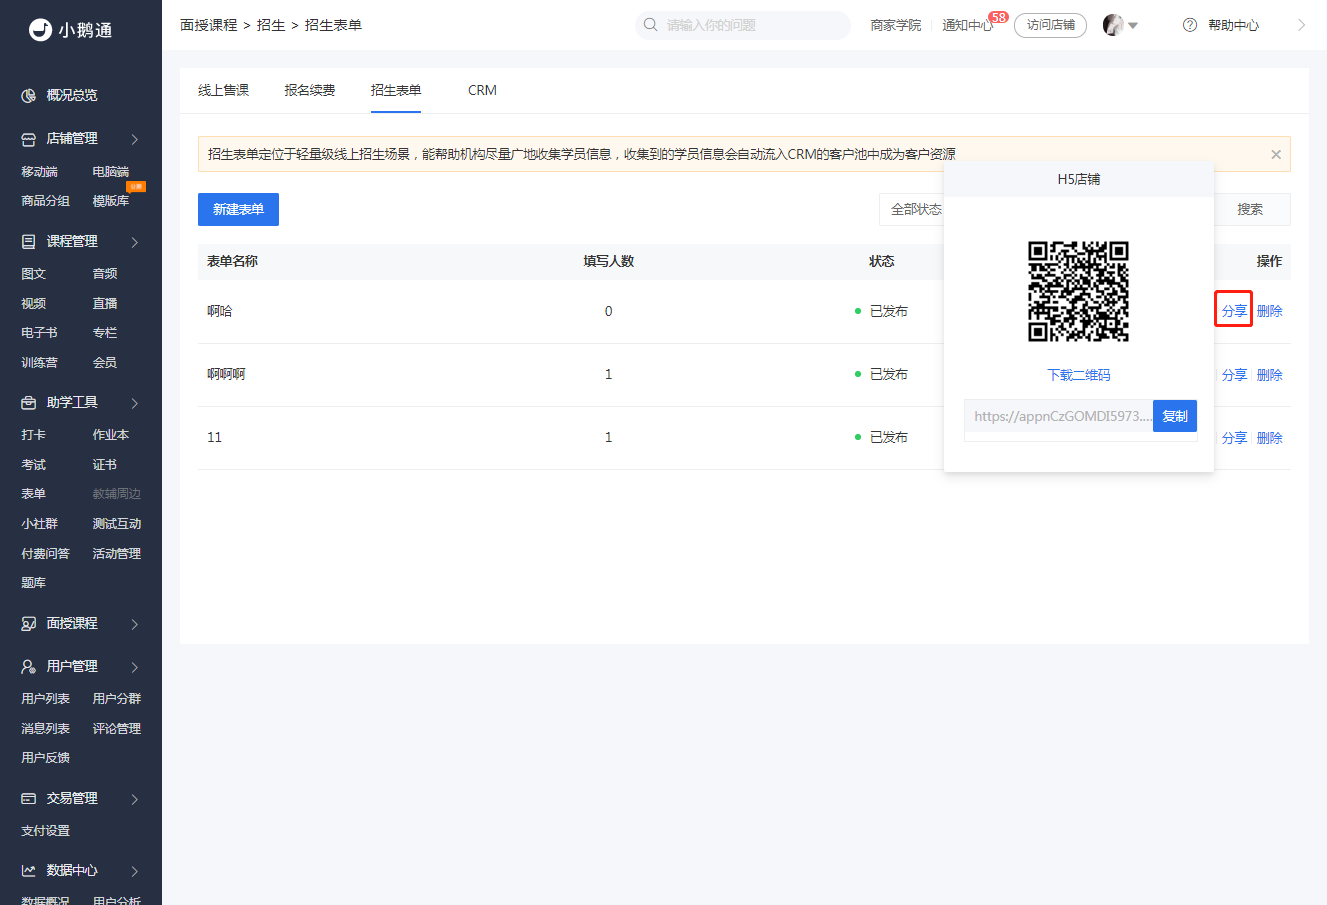Open 支付设置 in sidebar
The height and width of the screenshot is (905, 1327).
pyautogui.click(x=46, y=831)
